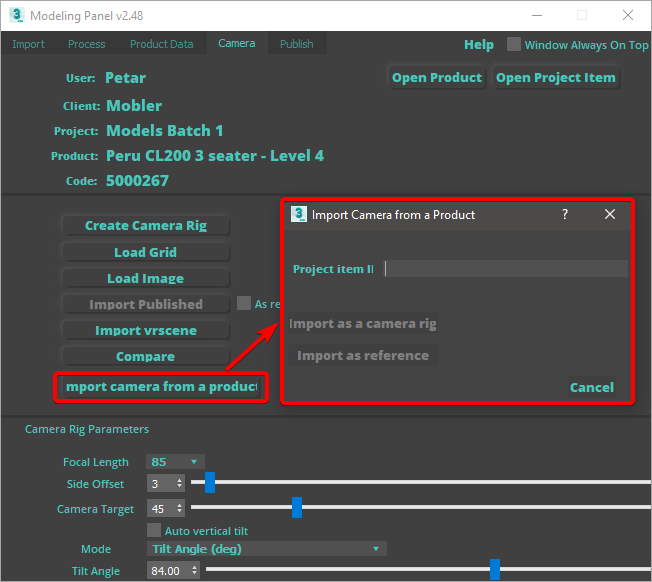
Task: Click the Help link
Action: pos(479,45)
